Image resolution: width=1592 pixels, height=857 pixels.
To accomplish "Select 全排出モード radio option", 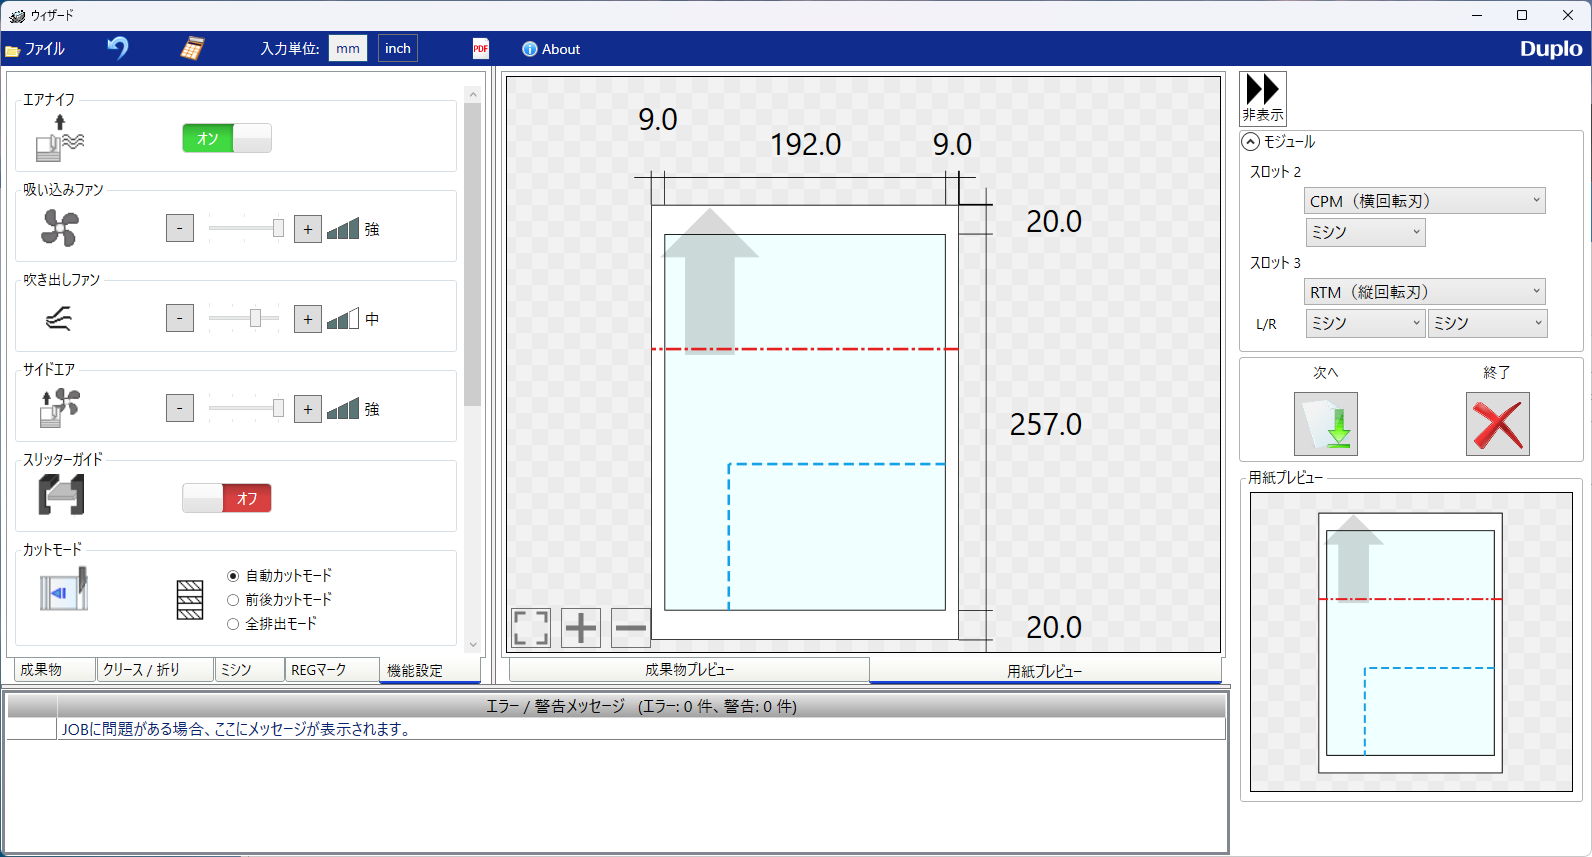I will coord(272,624).
